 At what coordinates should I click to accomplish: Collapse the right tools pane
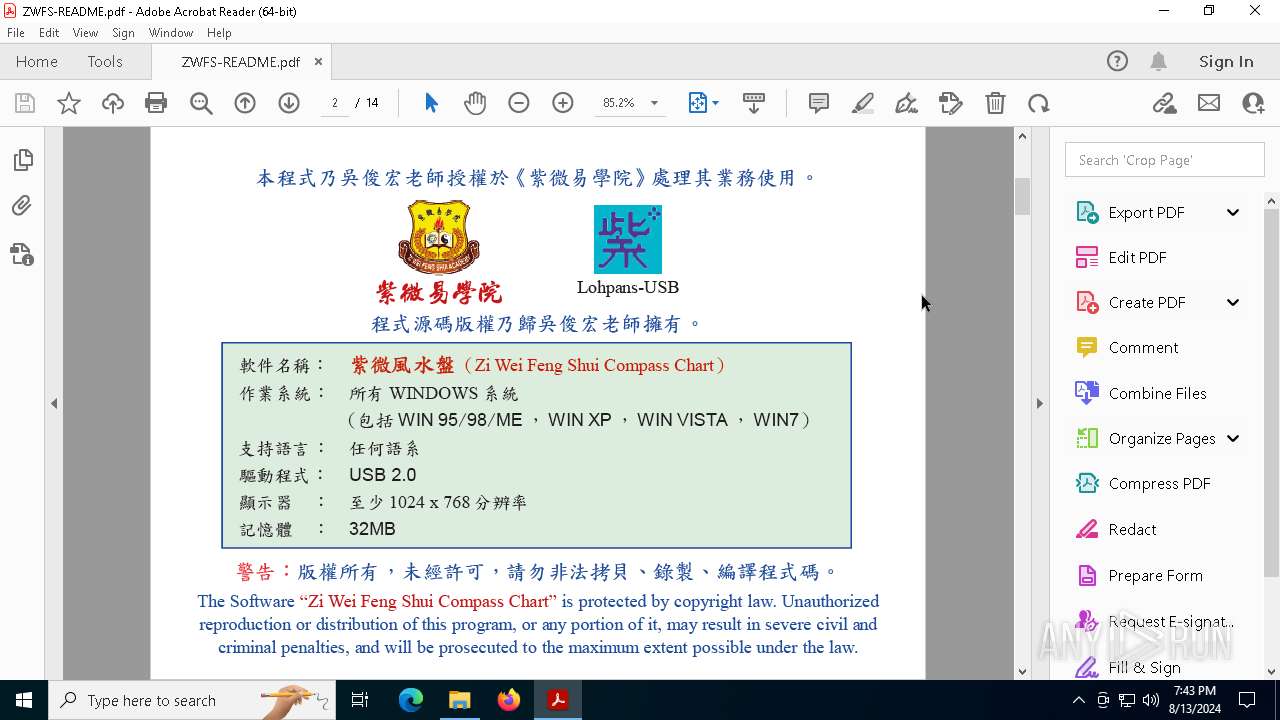(1039, 403)
